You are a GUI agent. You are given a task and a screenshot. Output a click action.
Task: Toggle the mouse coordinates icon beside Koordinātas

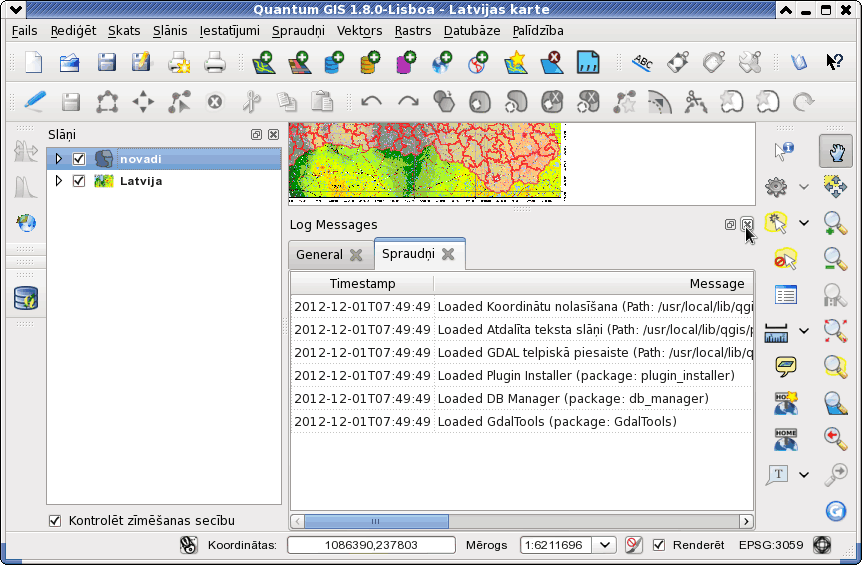189,545
